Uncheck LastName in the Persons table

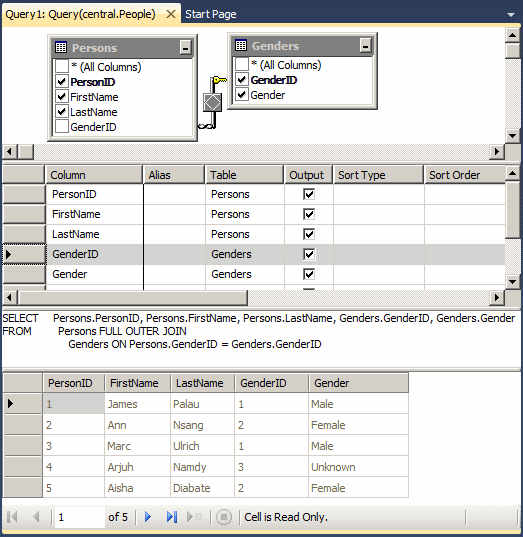(x=62, y=112)
